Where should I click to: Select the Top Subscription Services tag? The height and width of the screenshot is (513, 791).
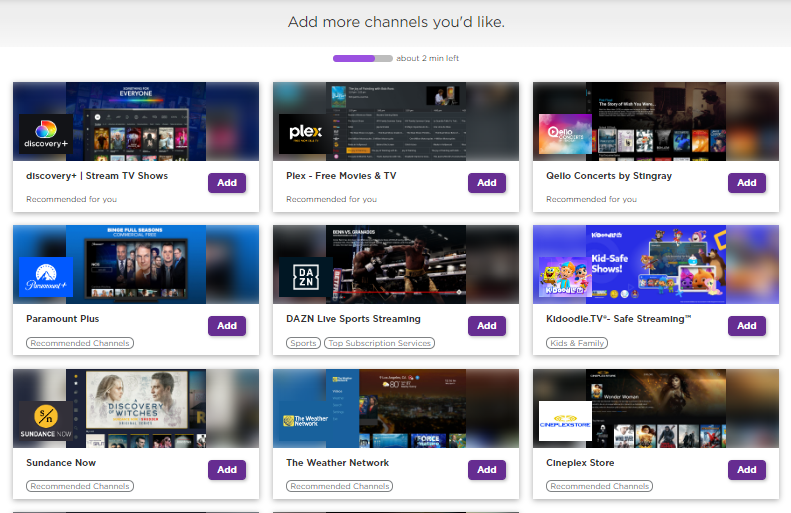[x=379, y=343]
